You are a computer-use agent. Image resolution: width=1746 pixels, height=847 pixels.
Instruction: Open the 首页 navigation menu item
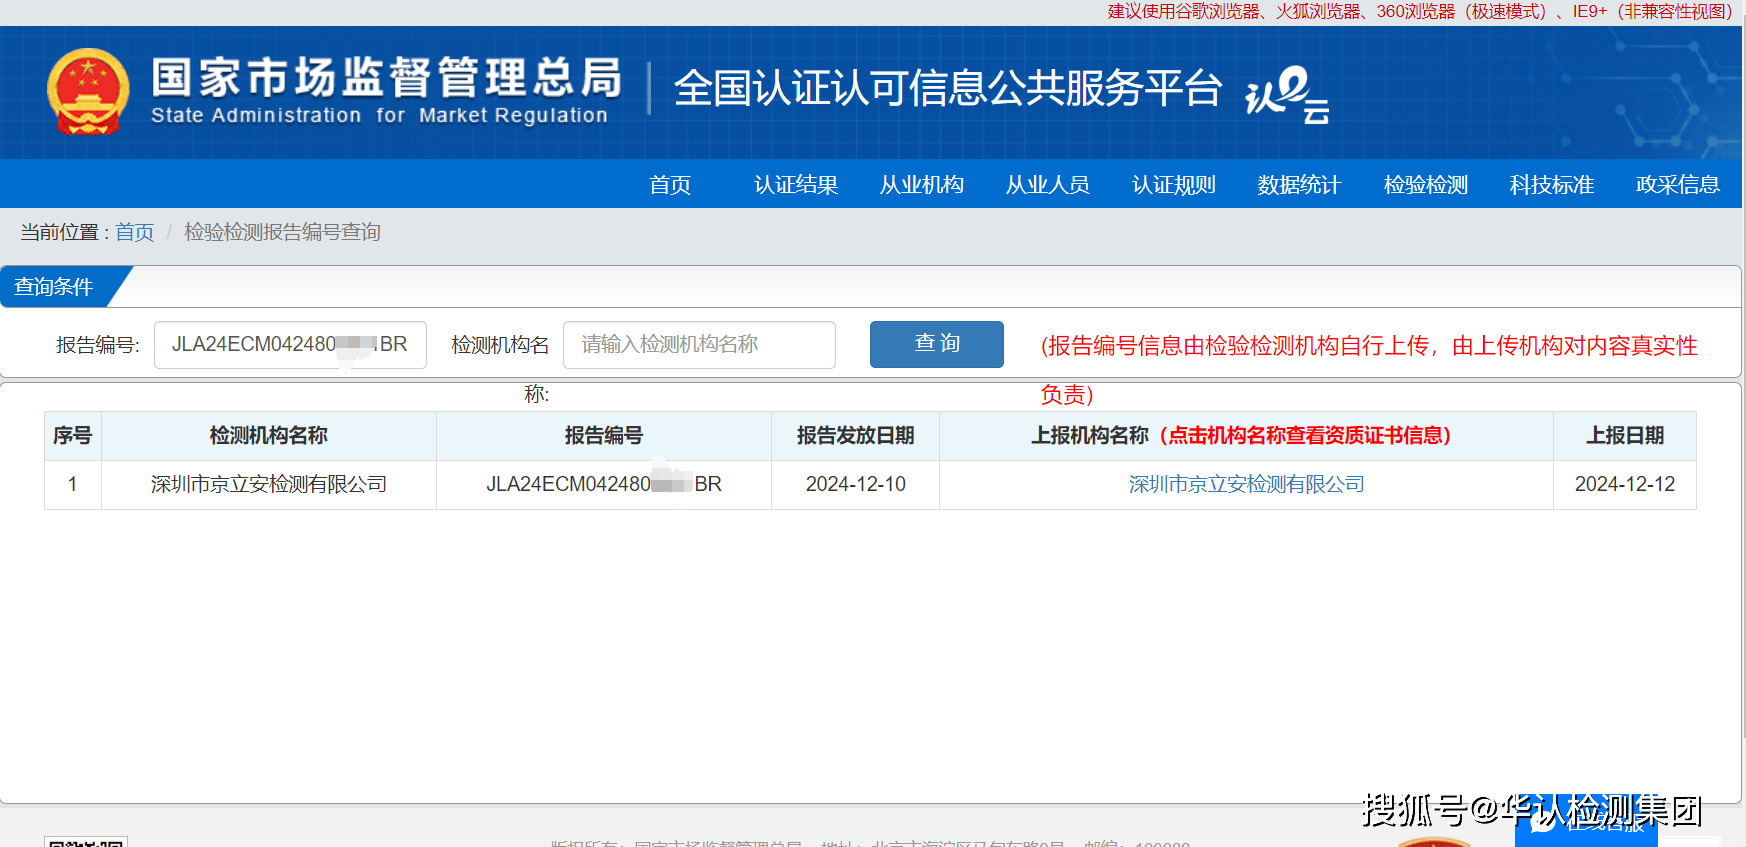pos(670,185)
